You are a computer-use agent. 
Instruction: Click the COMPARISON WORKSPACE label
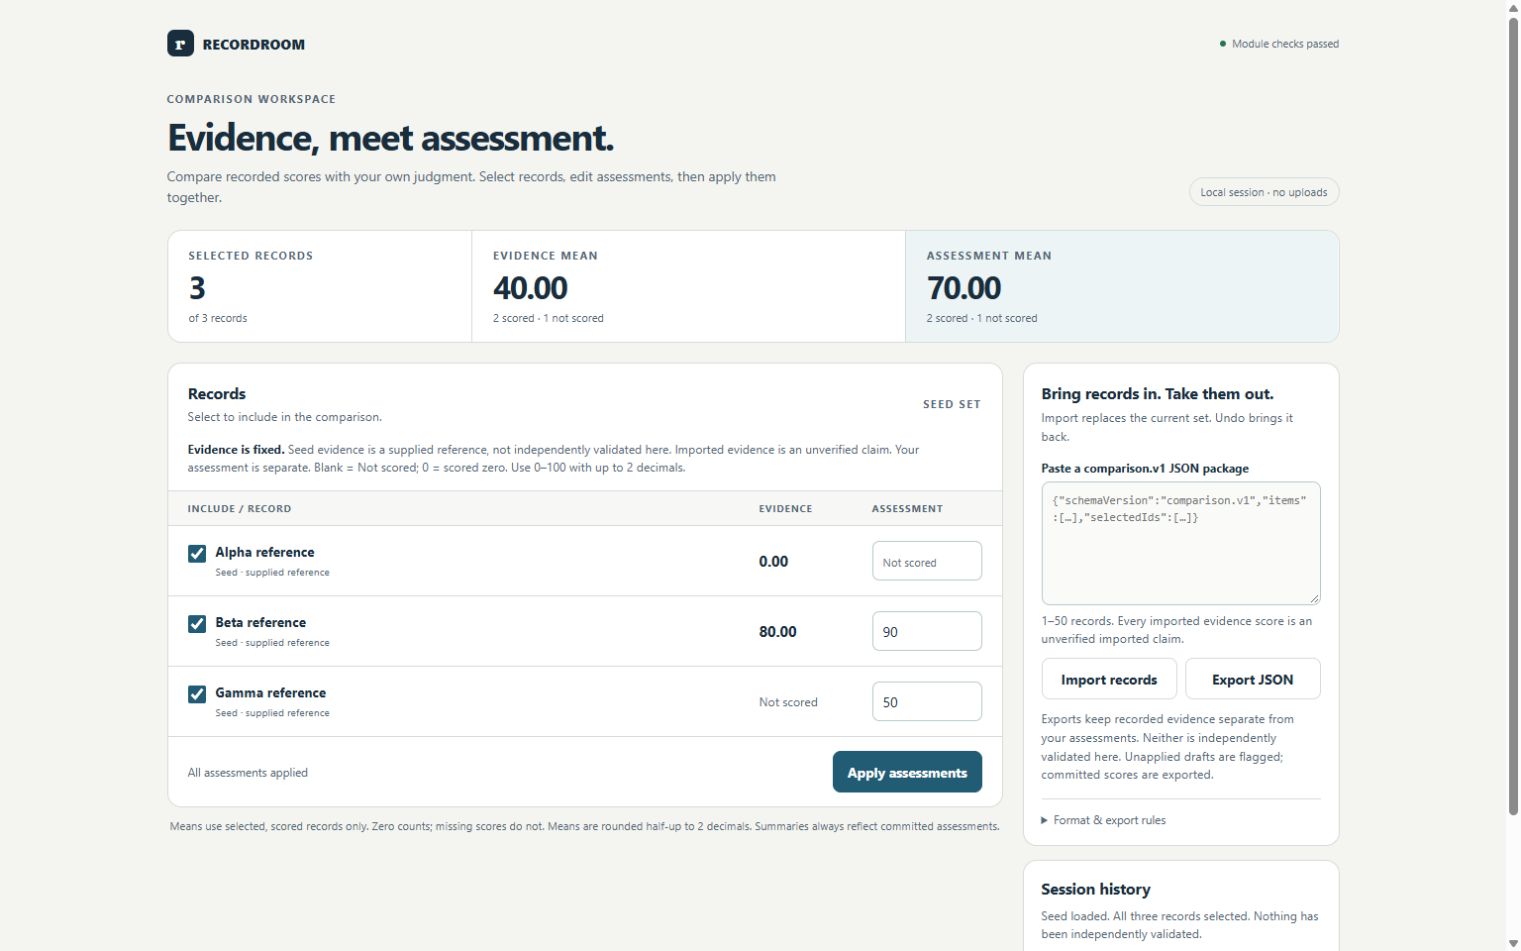(251, 99)
